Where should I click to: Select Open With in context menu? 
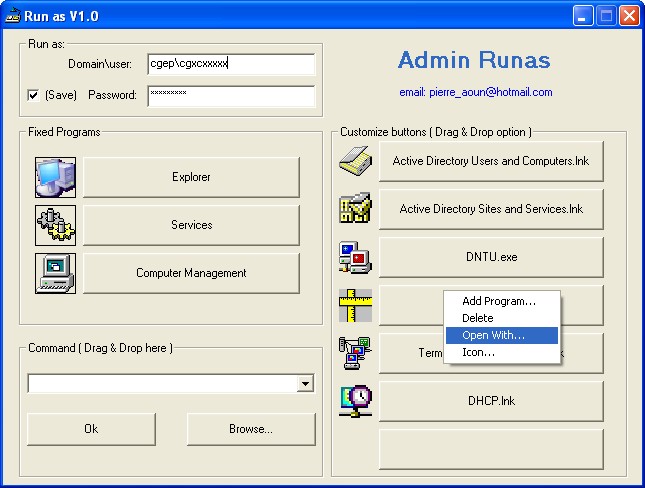[x=493, y=335]
